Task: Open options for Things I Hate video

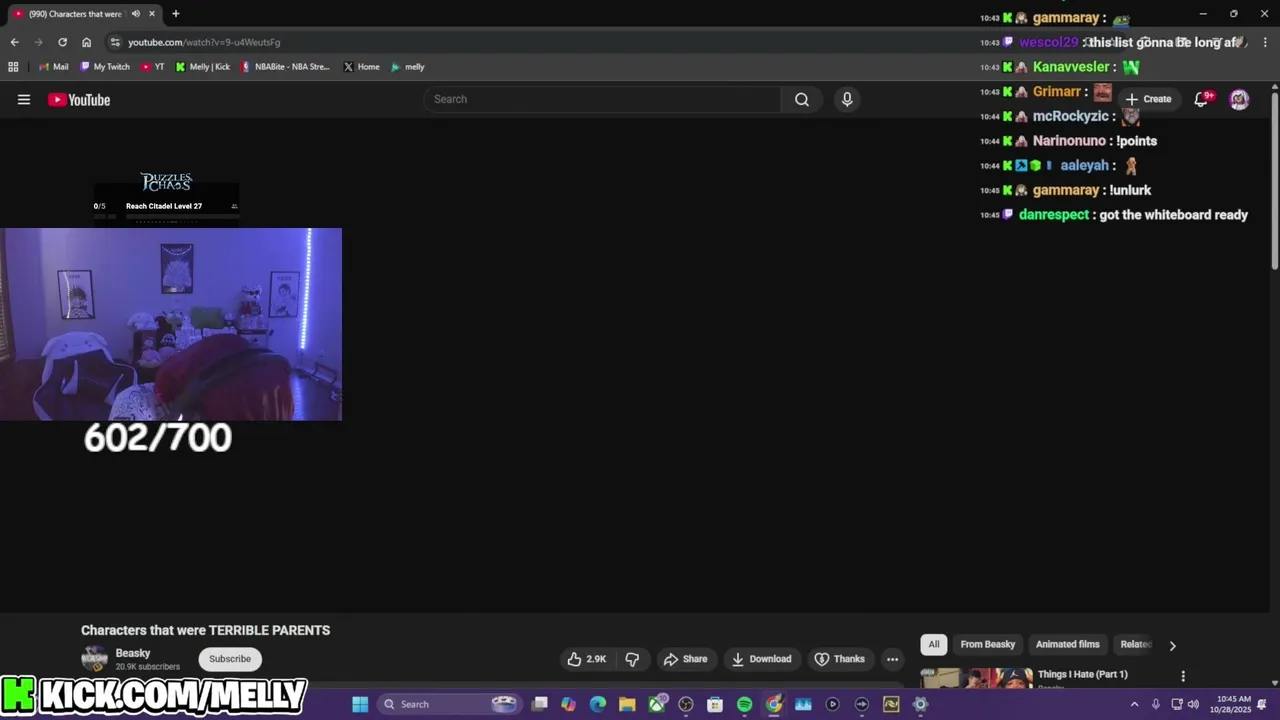Action: [x=1183, y=676]
